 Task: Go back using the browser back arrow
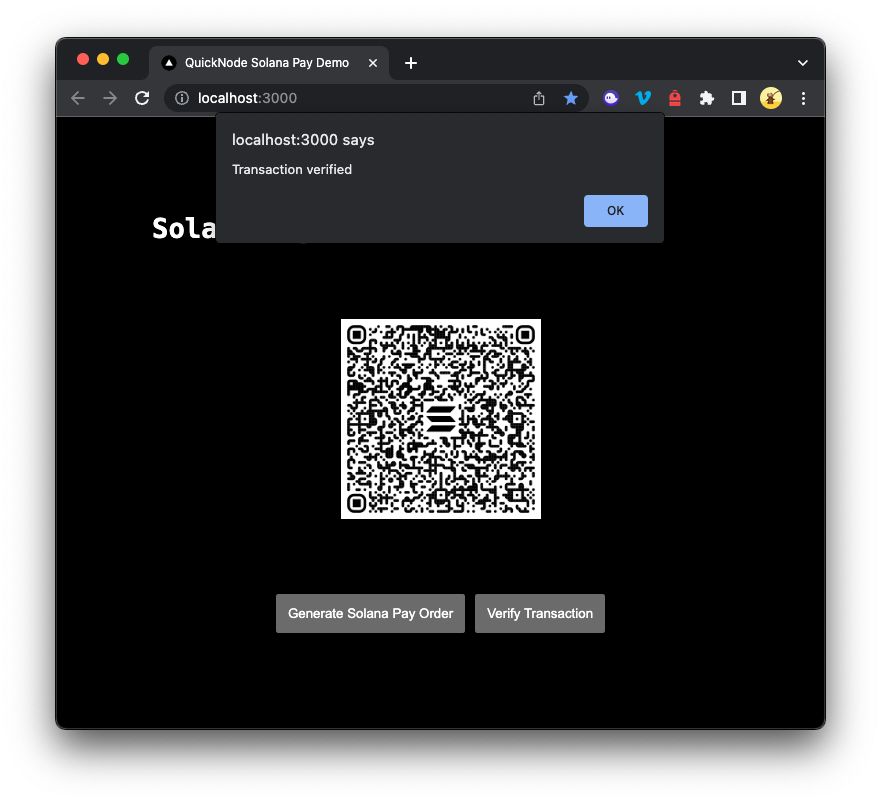(78, 98)
